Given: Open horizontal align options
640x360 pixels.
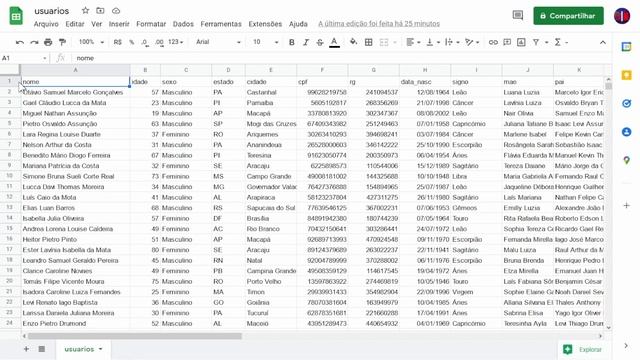Looking at the screenshot, I should (413, 42).
